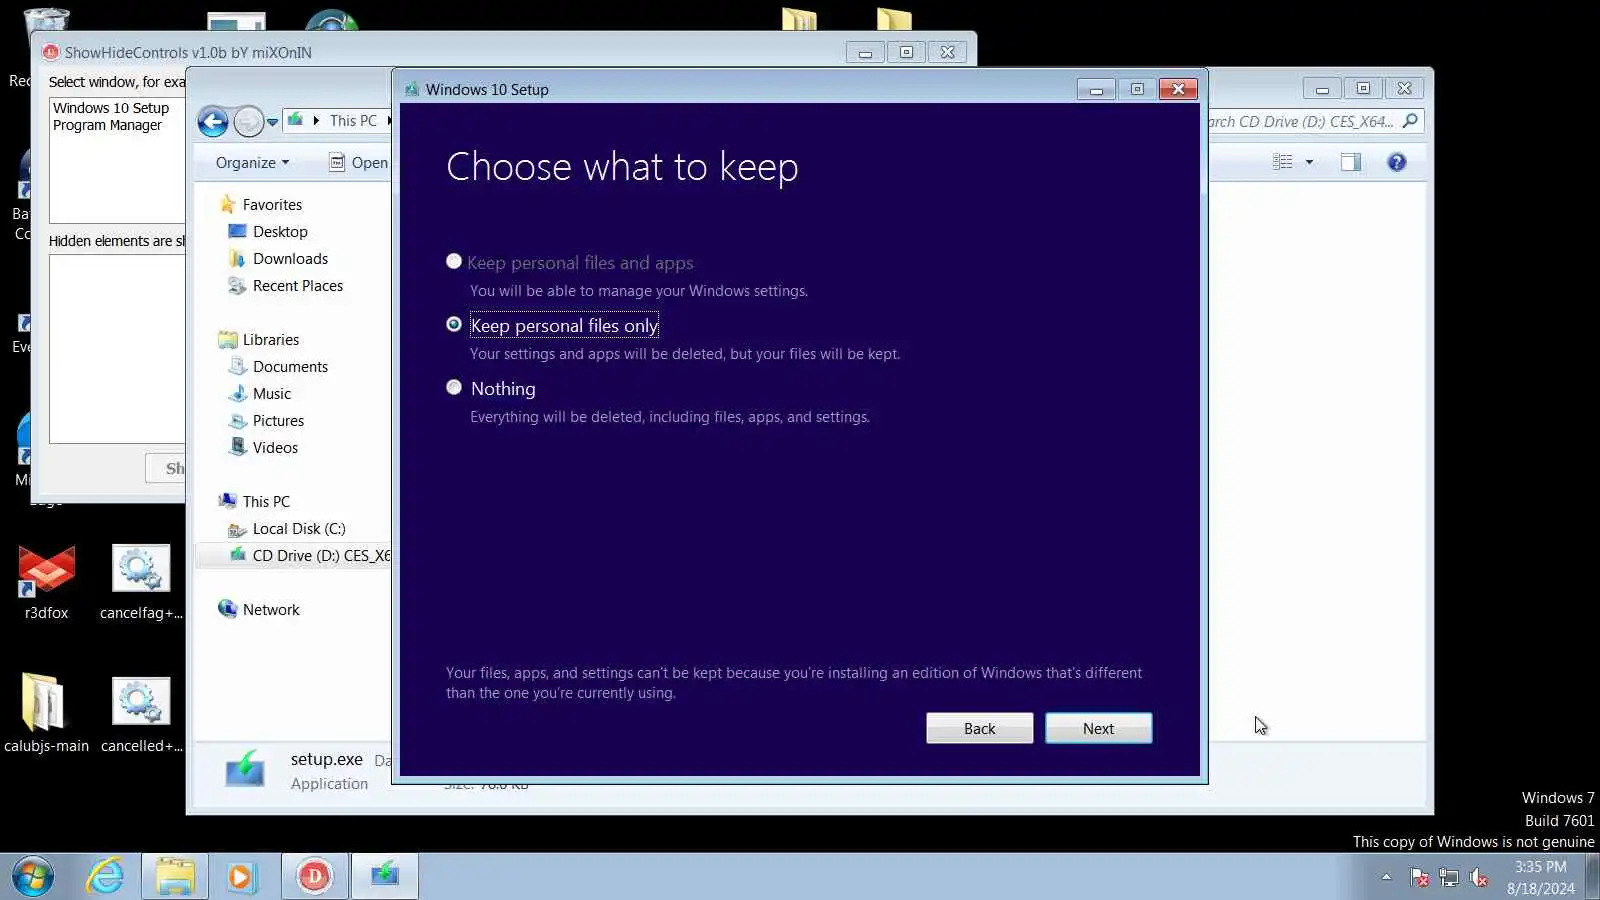The image size is (1600, 900).
Task: Select "Program Manager" in ShowHideControls list
Action: (107, 125)
